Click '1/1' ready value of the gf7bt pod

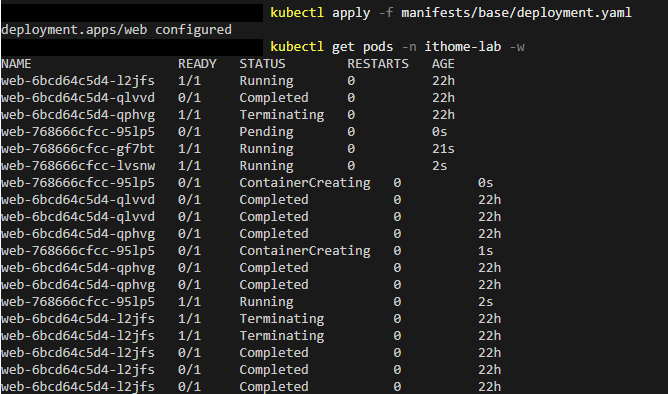click(x=189, y=149)
